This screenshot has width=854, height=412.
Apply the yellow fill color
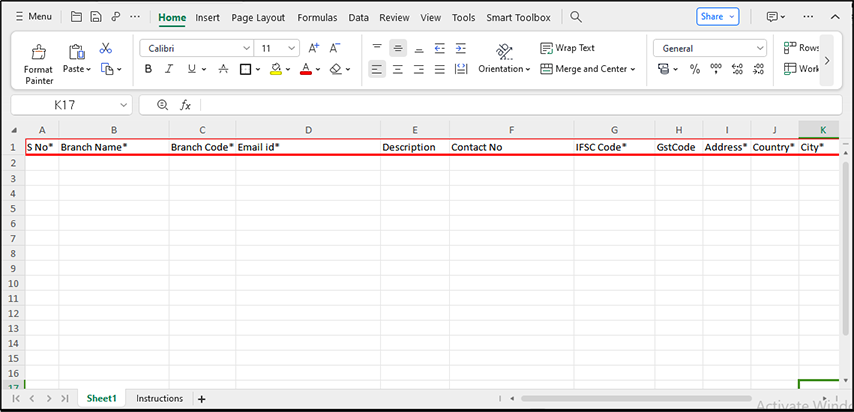pyautogui.click(x=276, y=69)
